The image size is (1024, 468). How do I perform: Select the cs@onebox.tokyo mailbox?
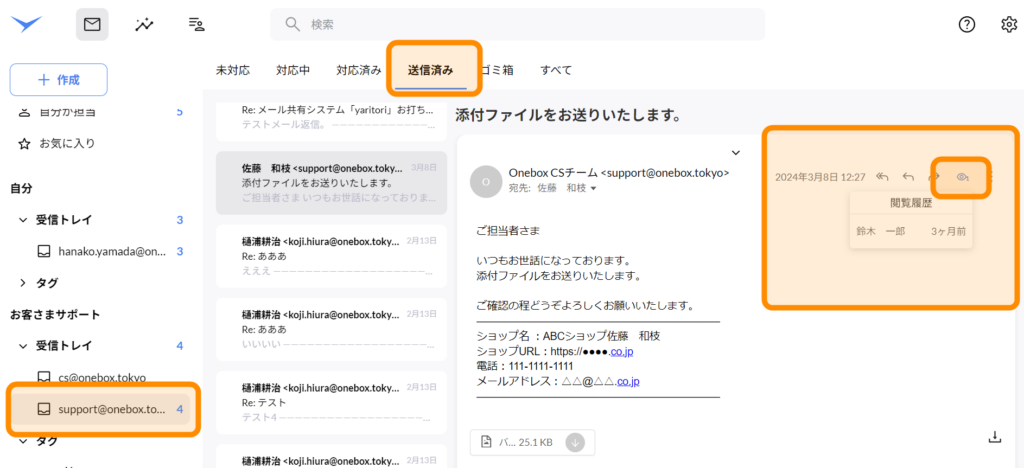click(x=100, y=378)
